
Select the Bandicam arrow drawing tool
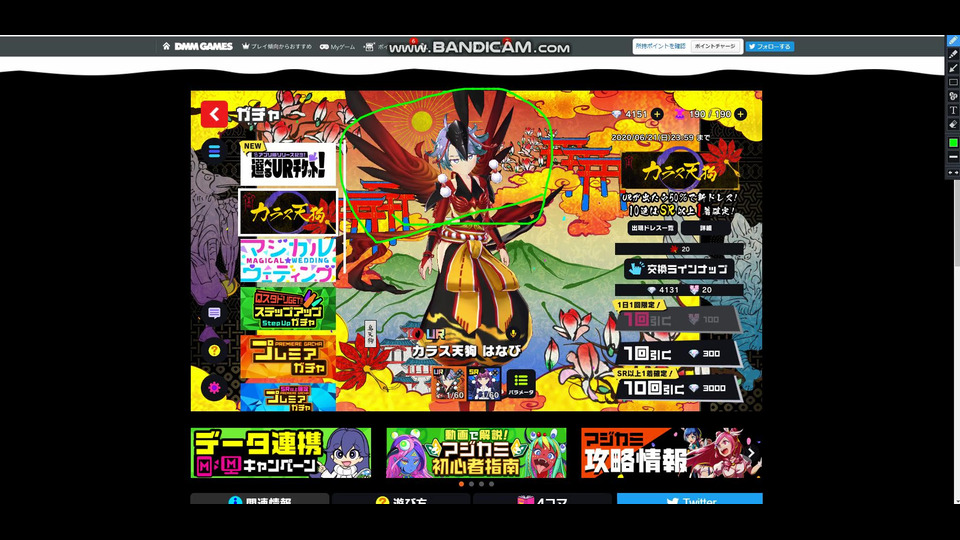point(953,69)
